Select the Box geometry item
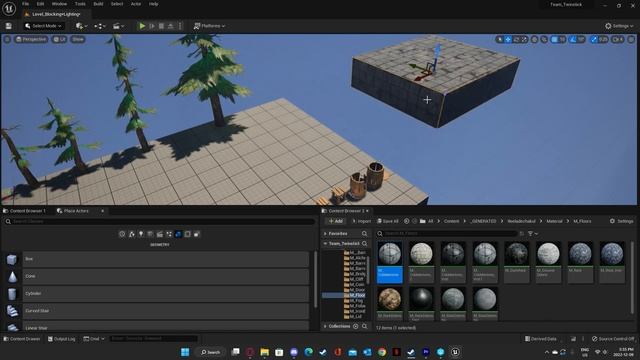Image resolution: width=640 pixels, height=360 pixels. pyautogui.click(x=166, y=259)
